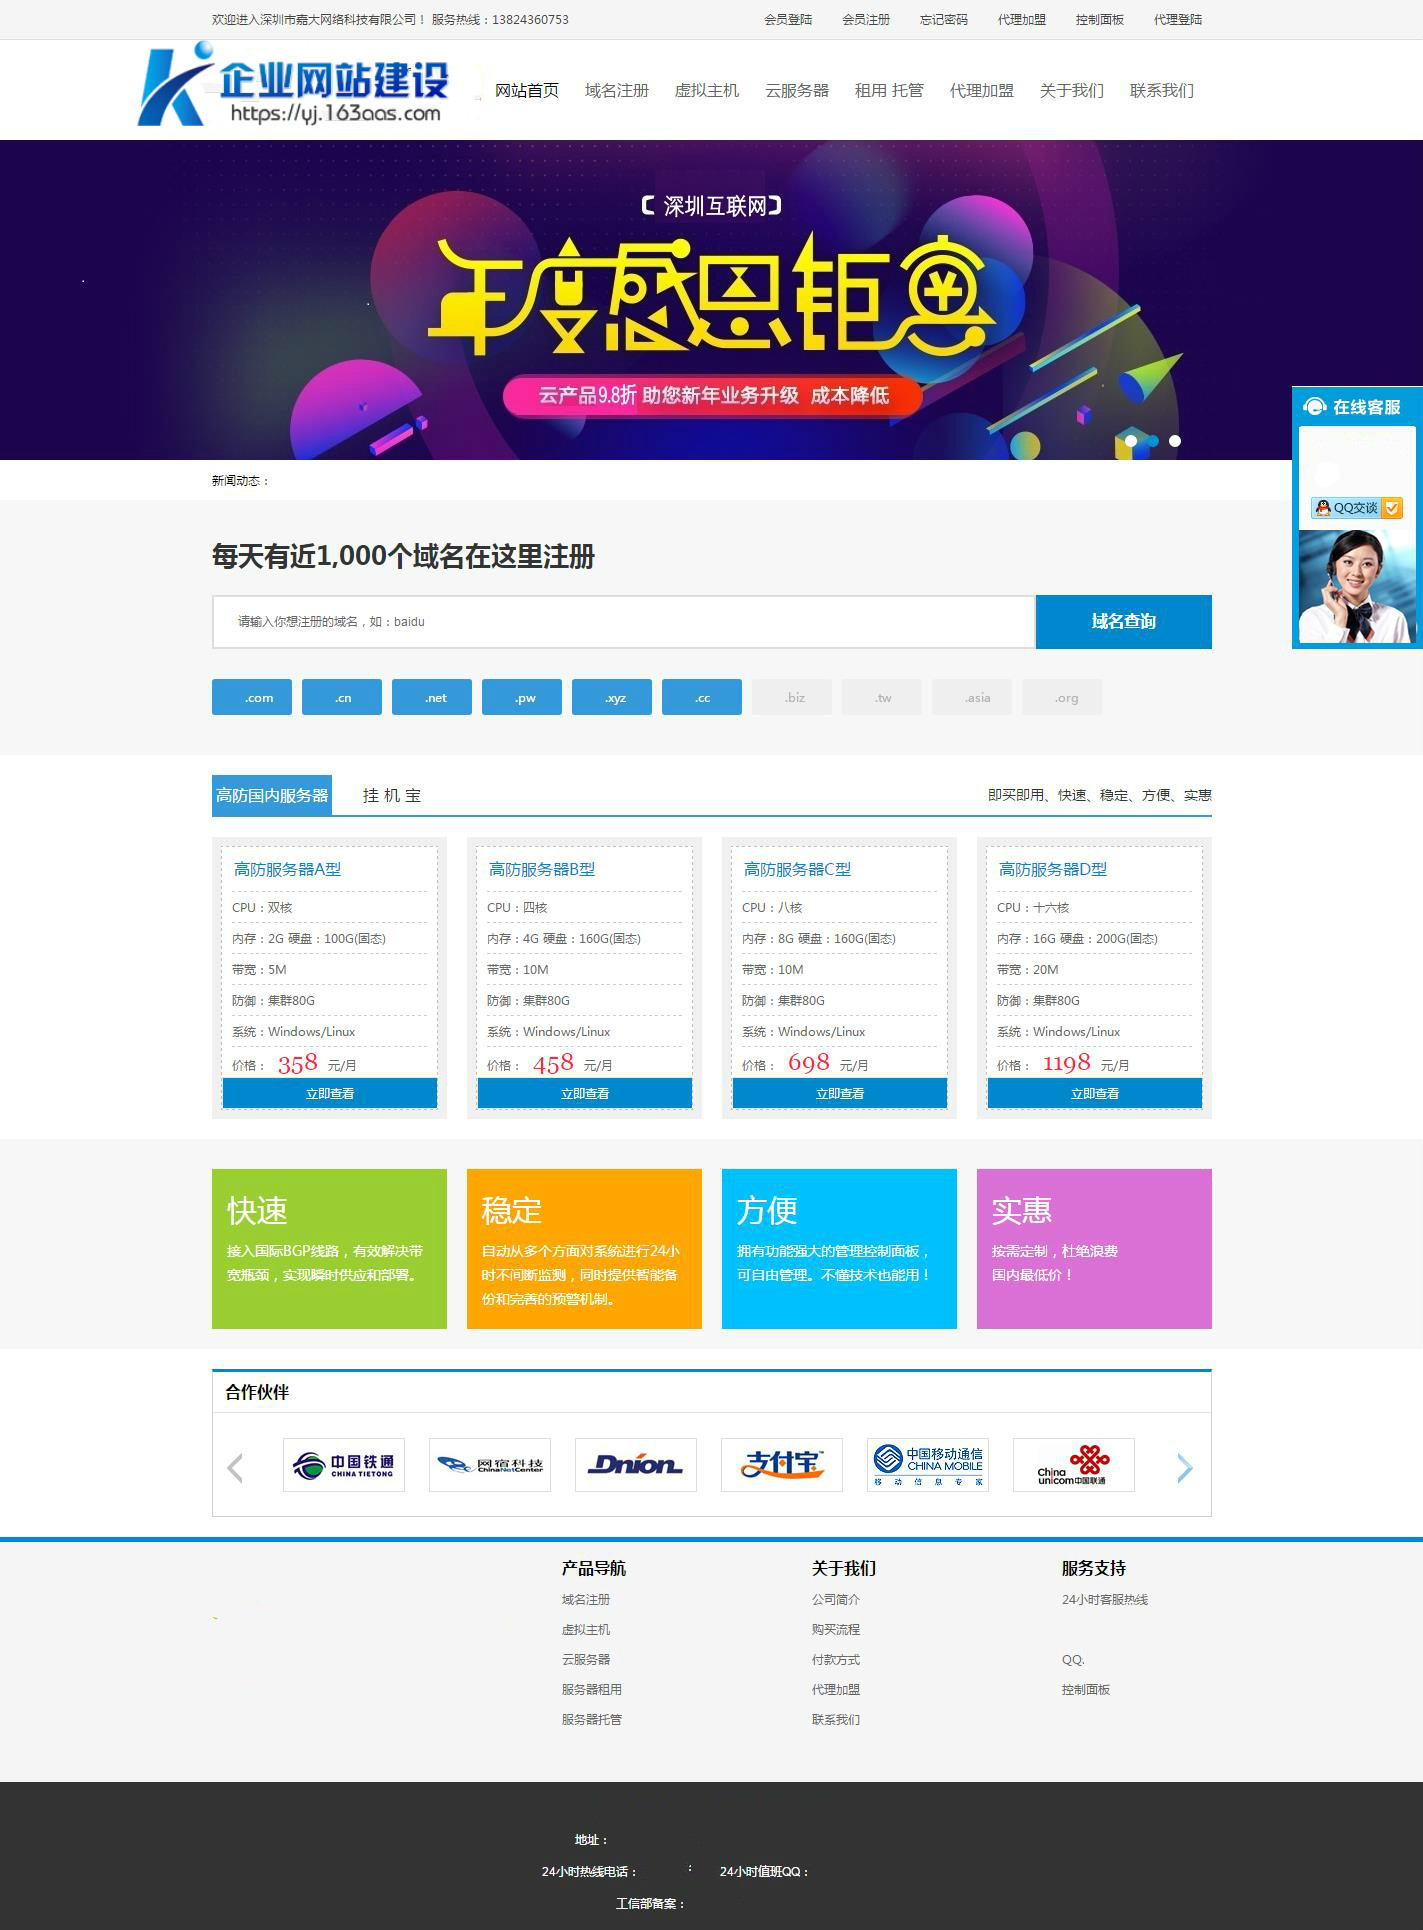Enable the .org domain extension

pyautogui.click(x=1062, y=697)
